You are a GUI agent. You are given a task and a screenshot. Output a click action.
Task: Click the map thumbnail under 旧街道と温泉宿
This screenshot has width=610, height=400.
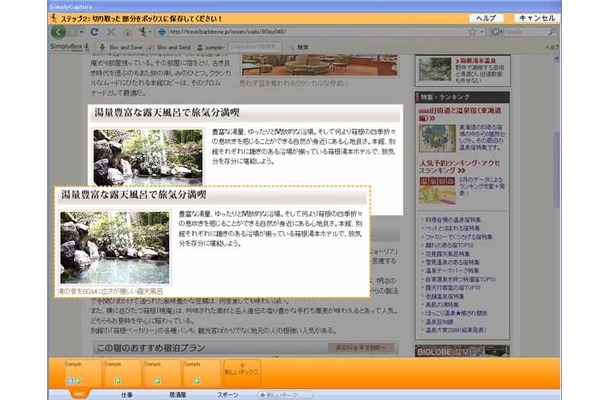point(437,138)
